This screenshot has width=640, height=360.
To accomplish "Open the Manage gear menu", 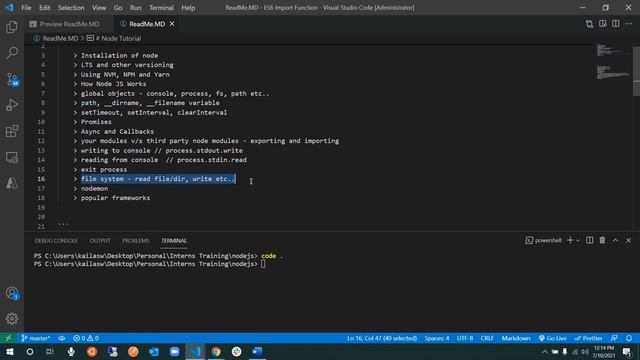I will (12, 318).
